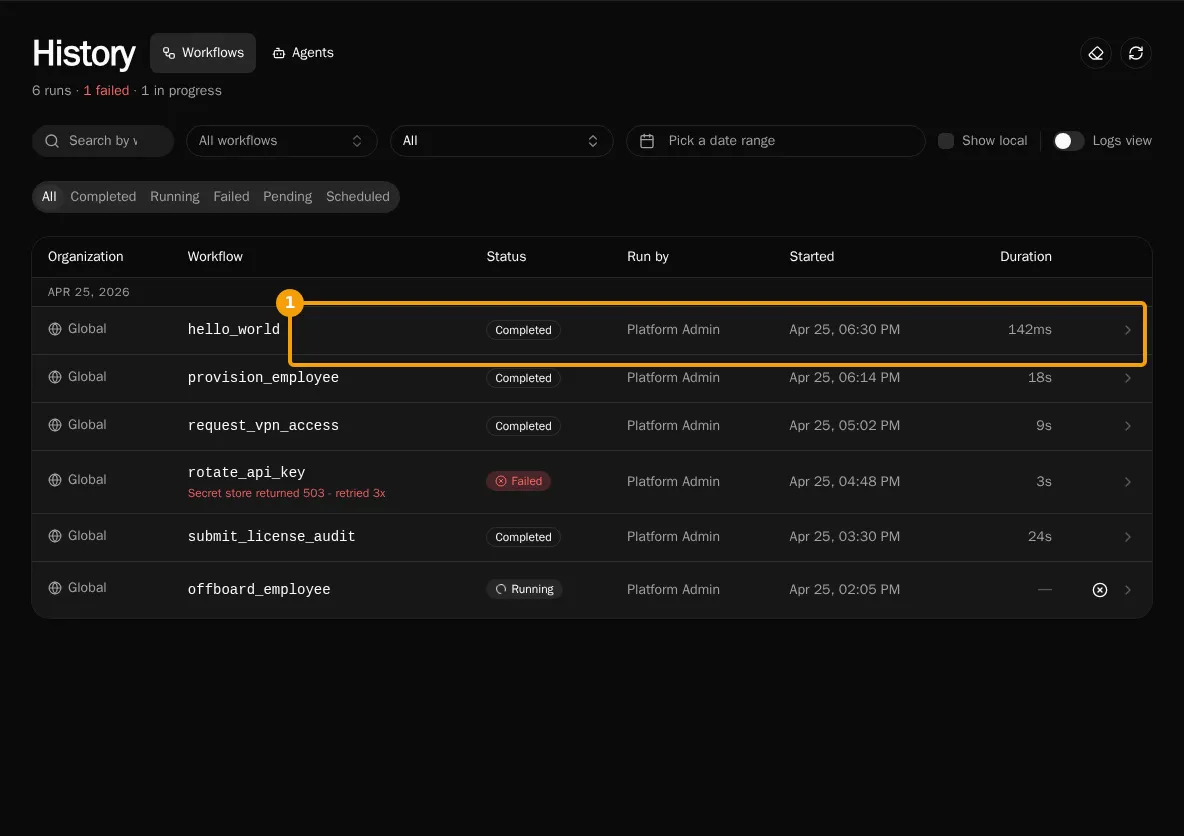Click the search magnifier icon

point(51,141)
